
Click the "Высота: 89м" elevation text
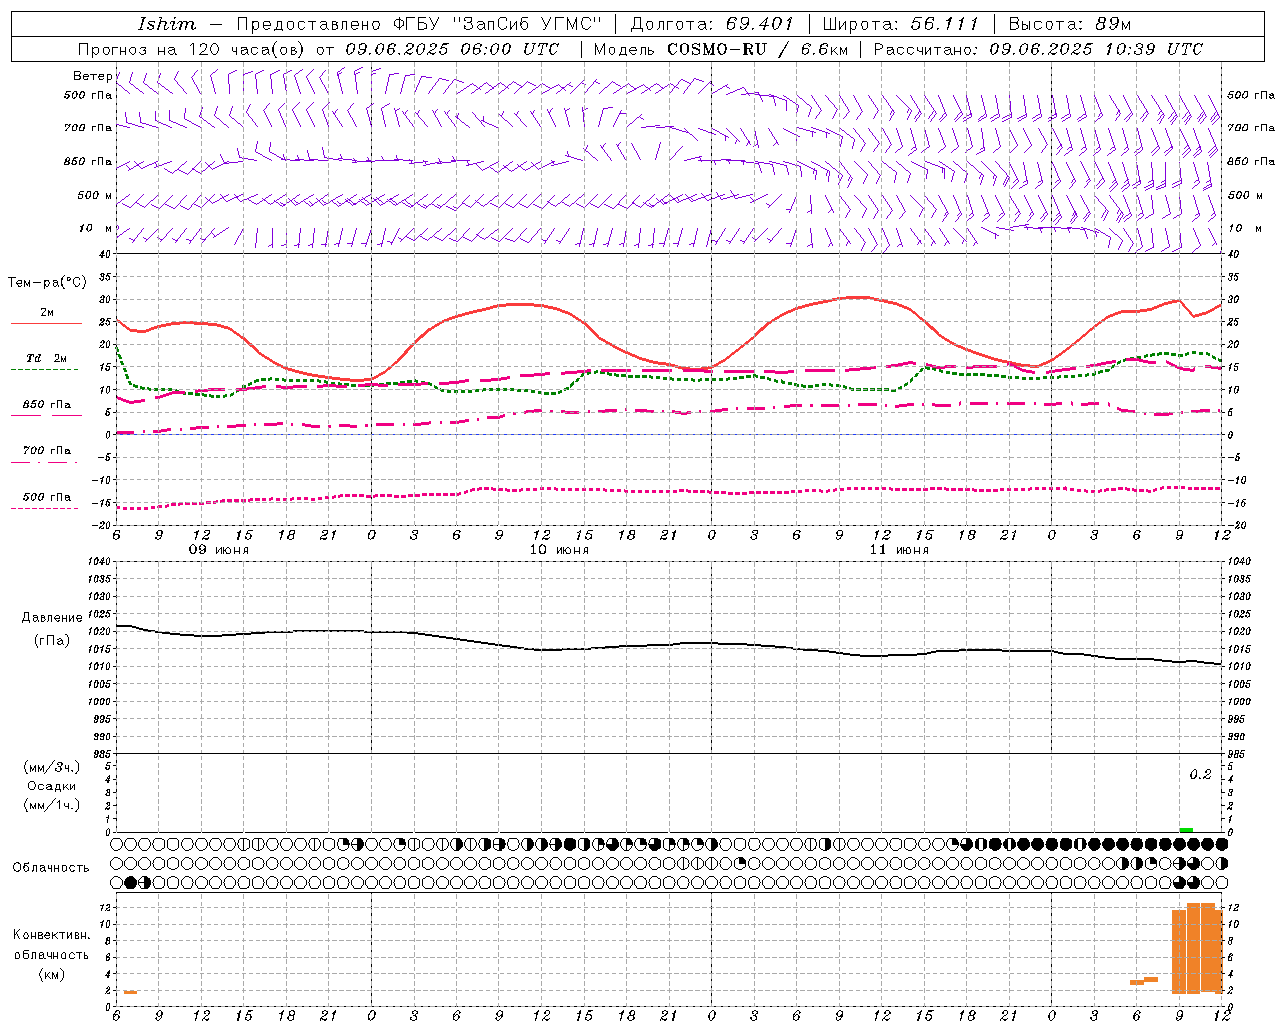(x=1069, y=24)
